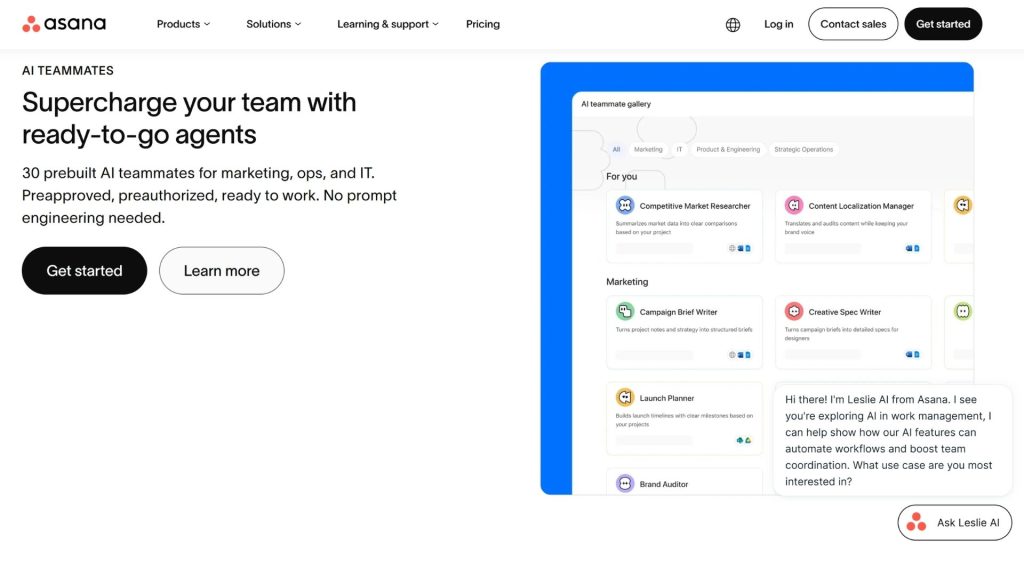Click Get started in the header
This screenshot has height=576, width=1024.
coord(943,24)
